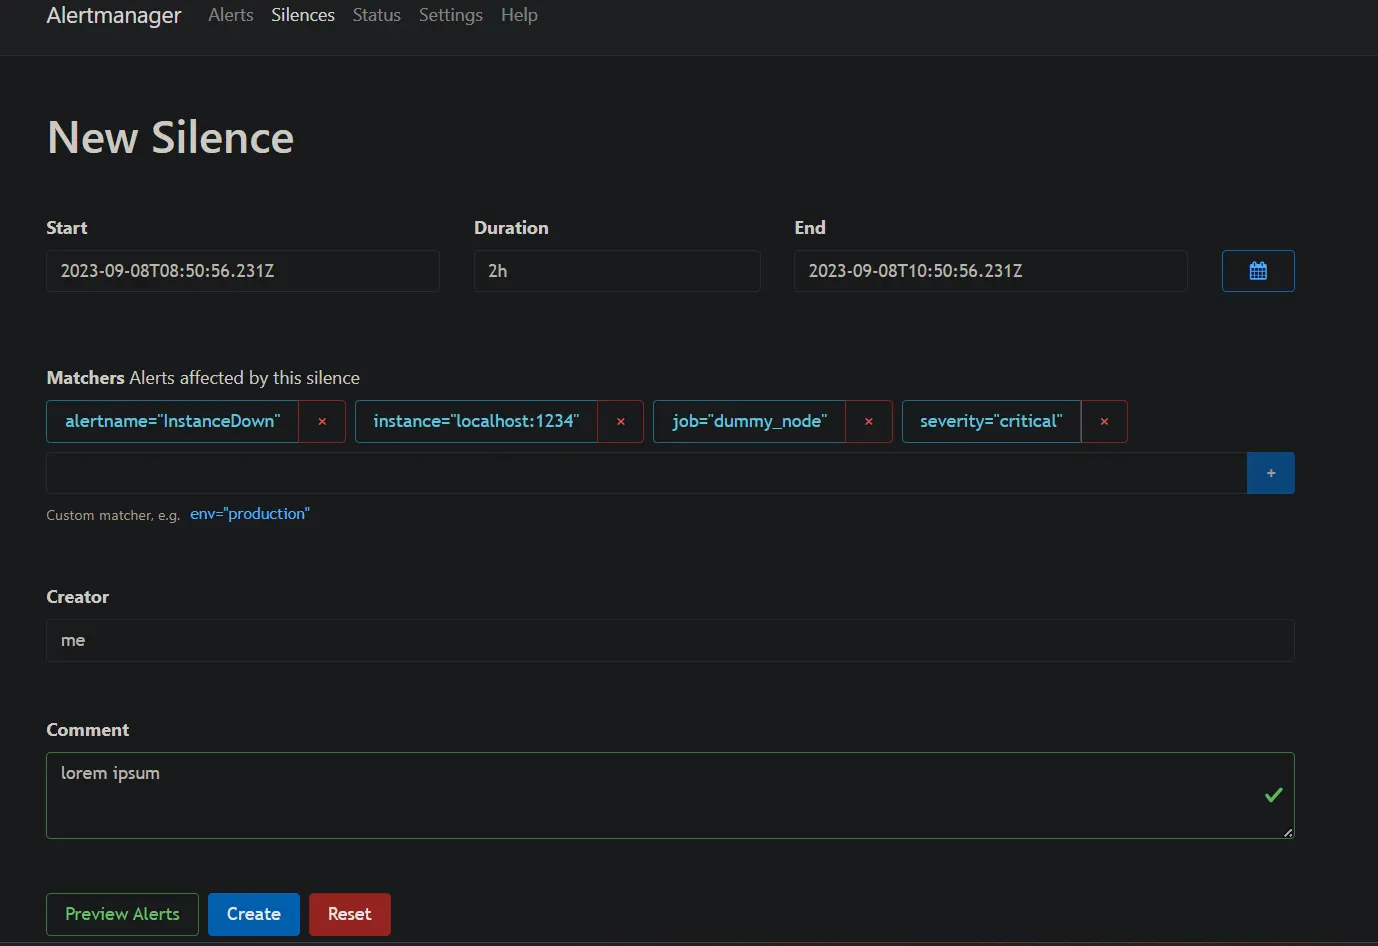Create the new silence

coord(254,914)
